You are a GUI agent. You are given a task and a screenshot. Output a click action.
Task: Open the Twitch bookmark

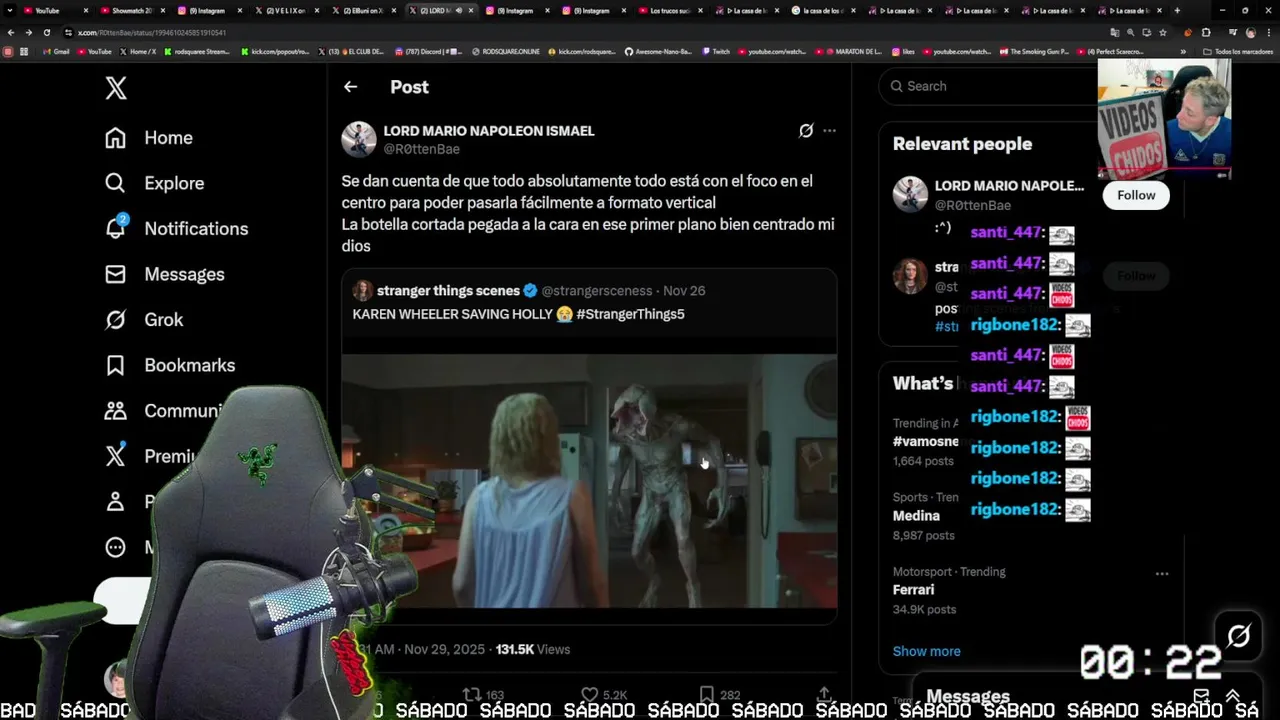pyautogui.click(x=716, y=51)
